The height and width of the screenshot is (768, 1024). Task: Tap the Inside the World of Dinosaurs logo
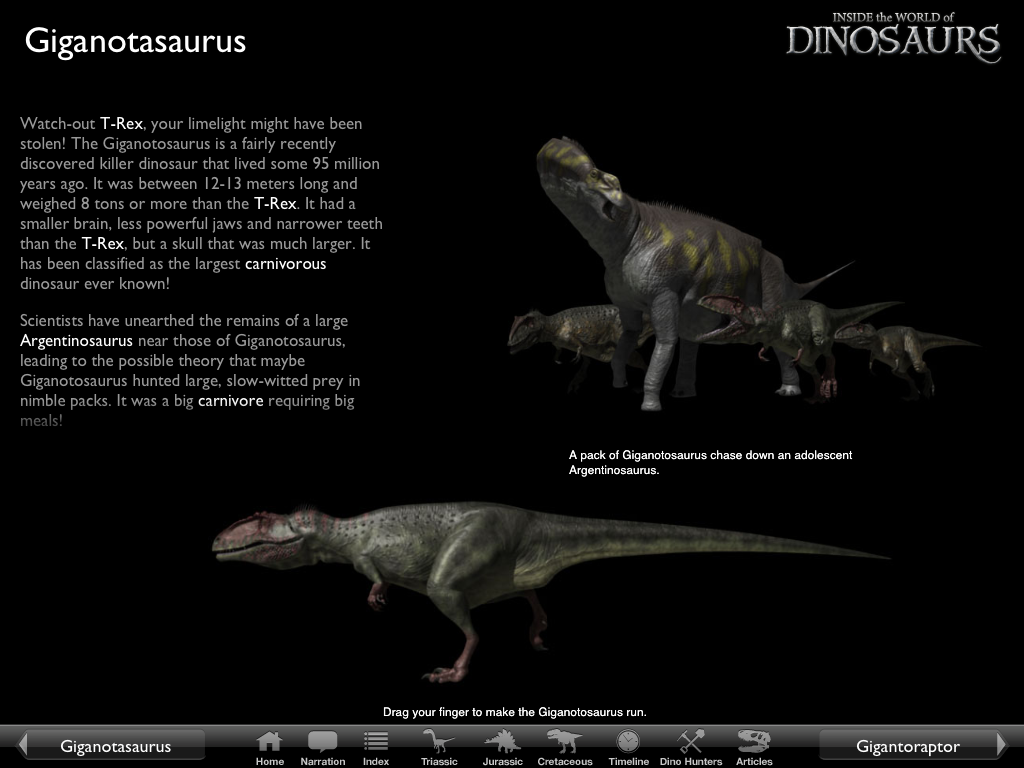pos(893,37)
